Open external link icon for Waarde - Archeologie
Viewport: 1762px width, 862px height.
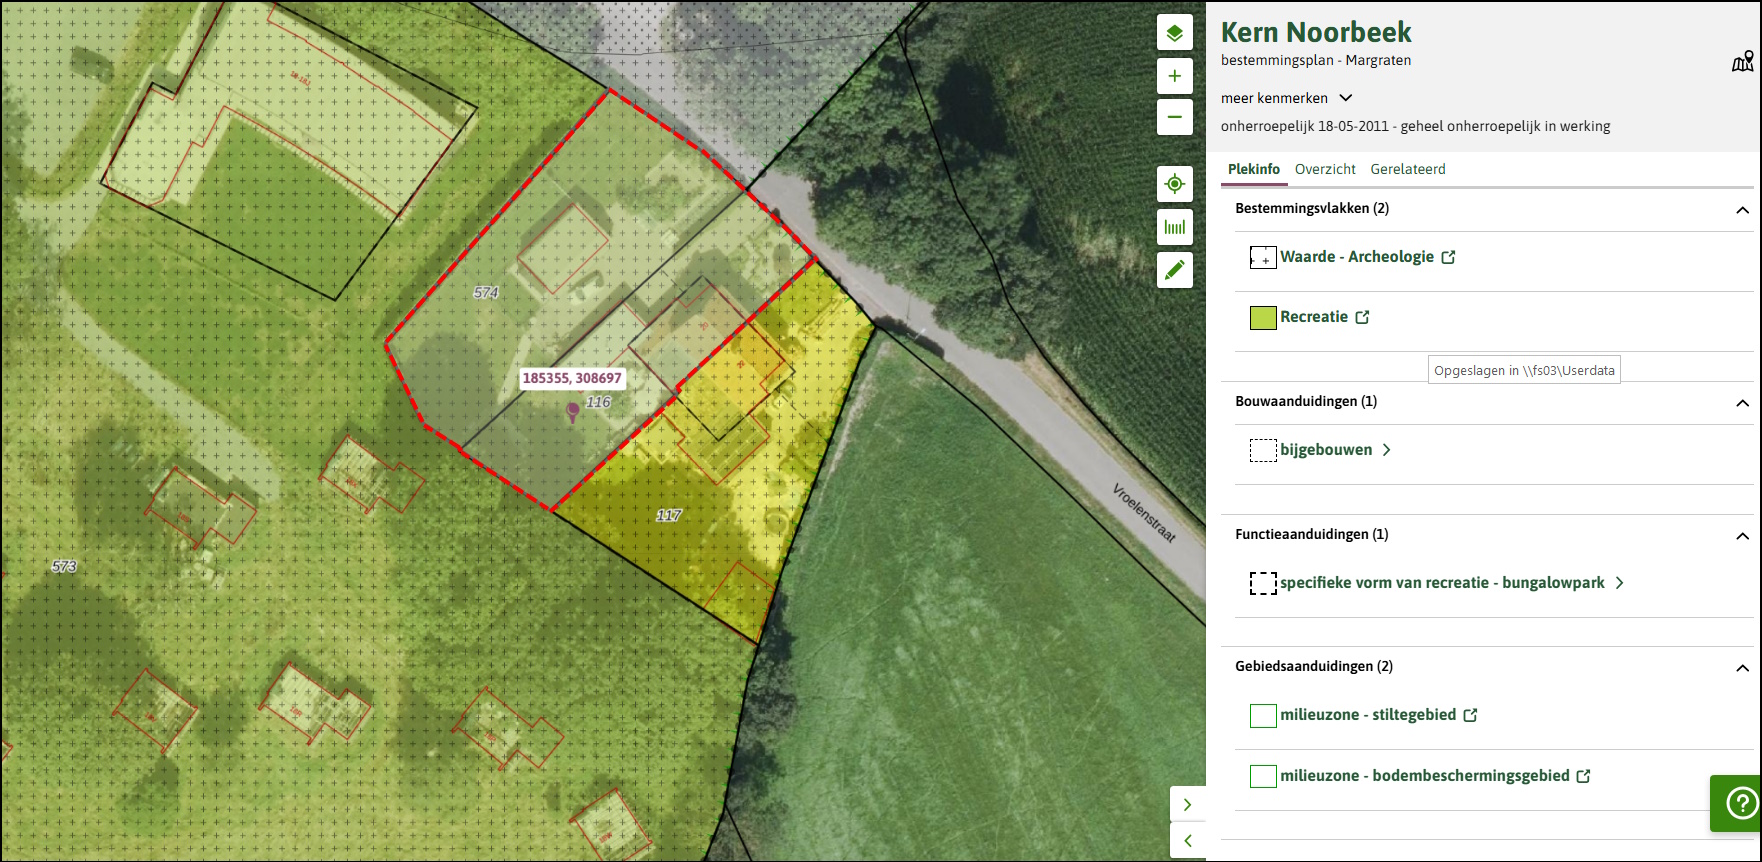click(1448, 257)
